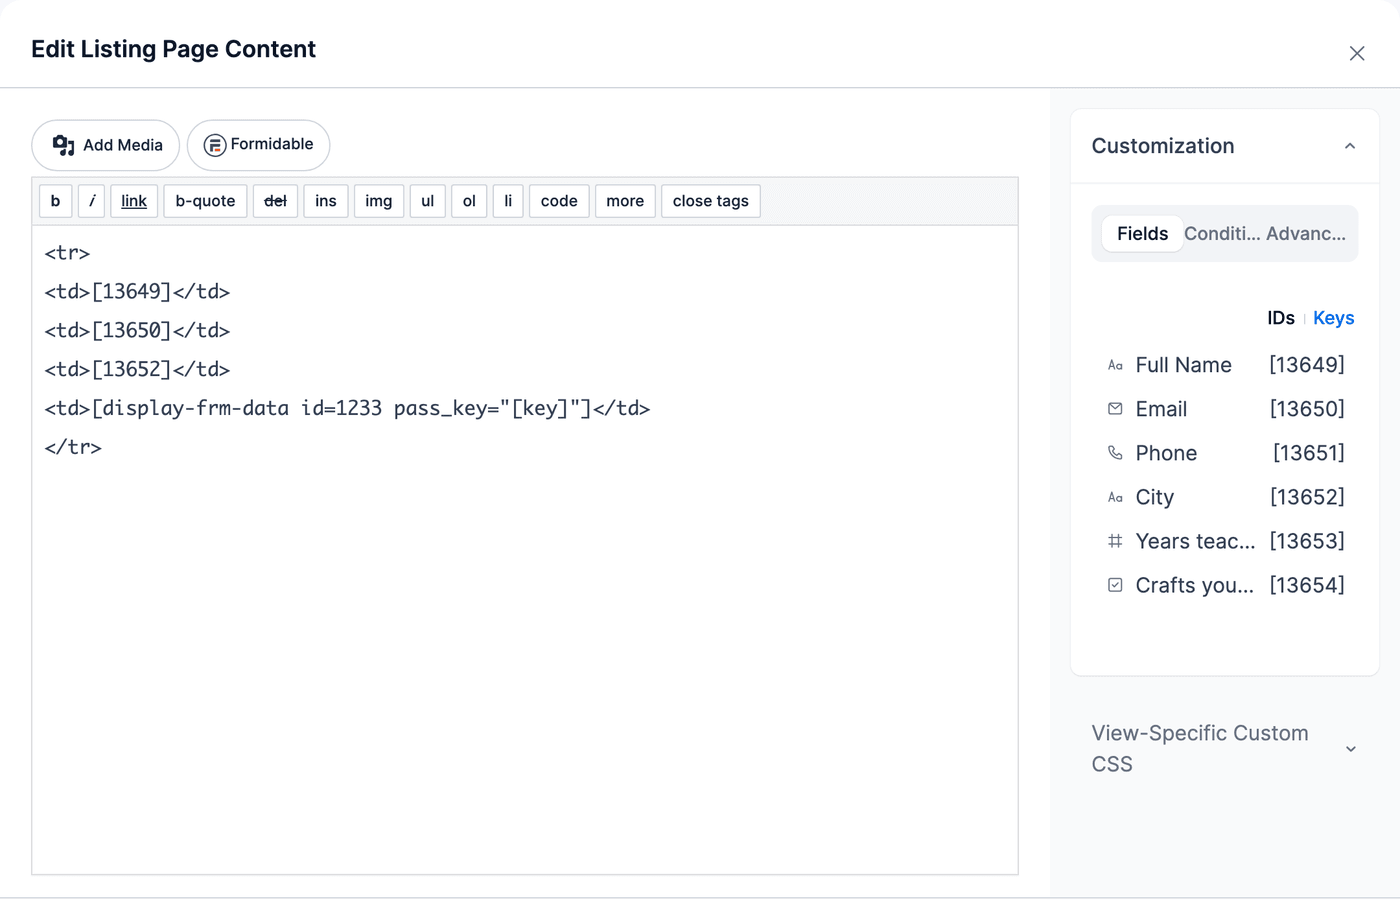Insert list item with li button
This screenshot has height=900, width=1400.
click(508, 201)
